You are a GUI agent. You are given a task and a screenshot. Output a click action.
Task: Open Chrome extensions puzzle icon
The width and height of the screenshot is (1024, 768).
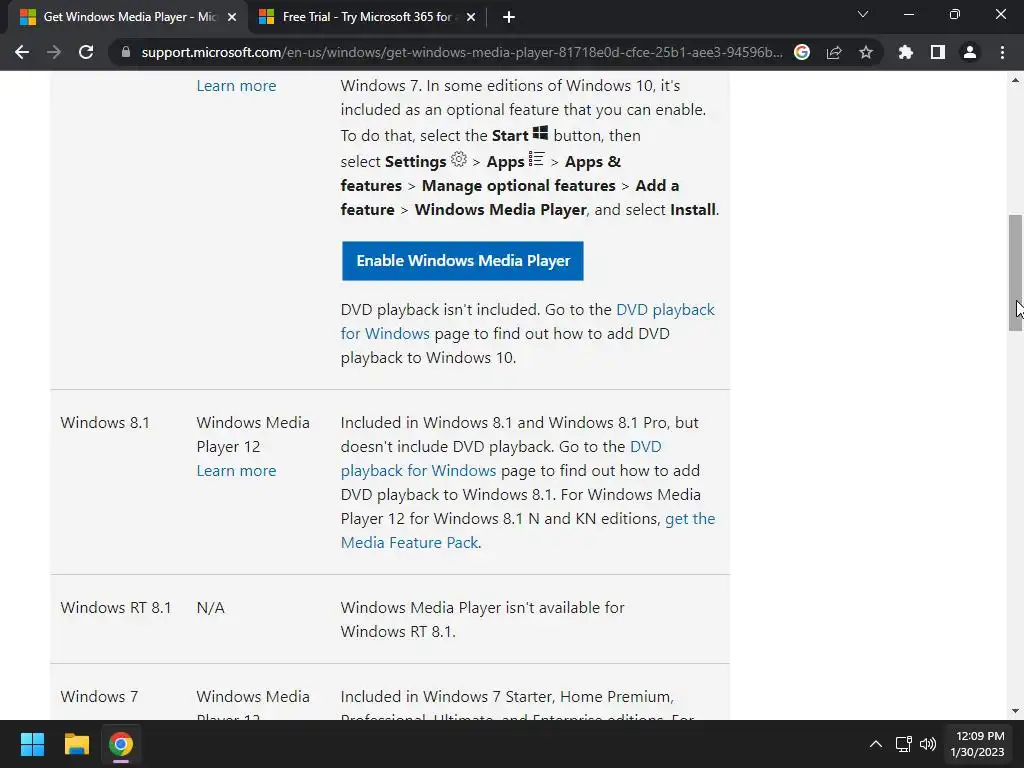(905, 52)
